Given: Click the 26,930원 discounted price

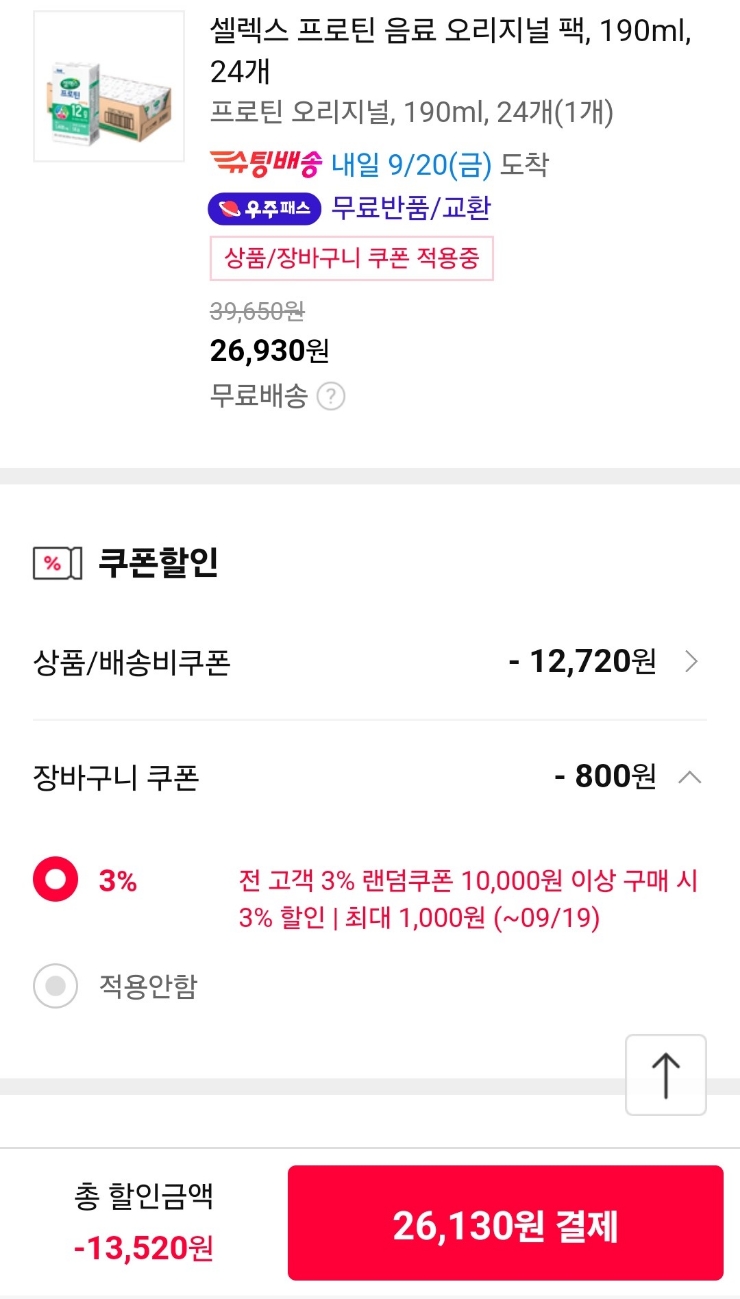Looking at the screenshot, I should tap(269, 351).
